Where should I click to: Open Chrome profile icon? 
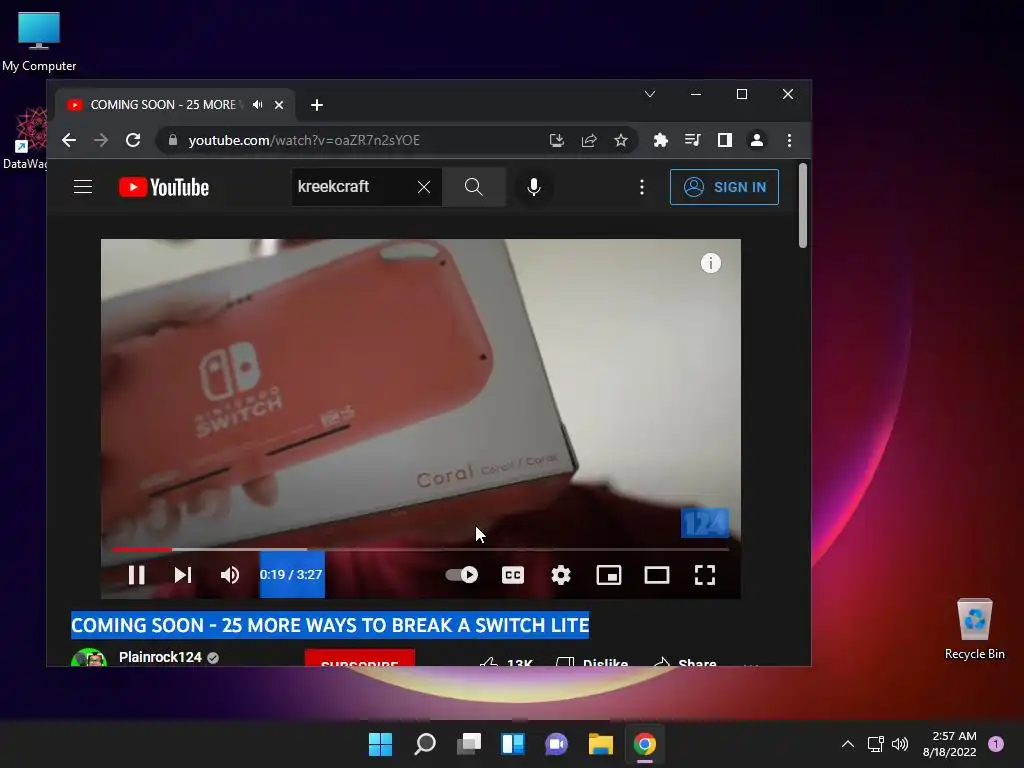(x=757, y=140)
